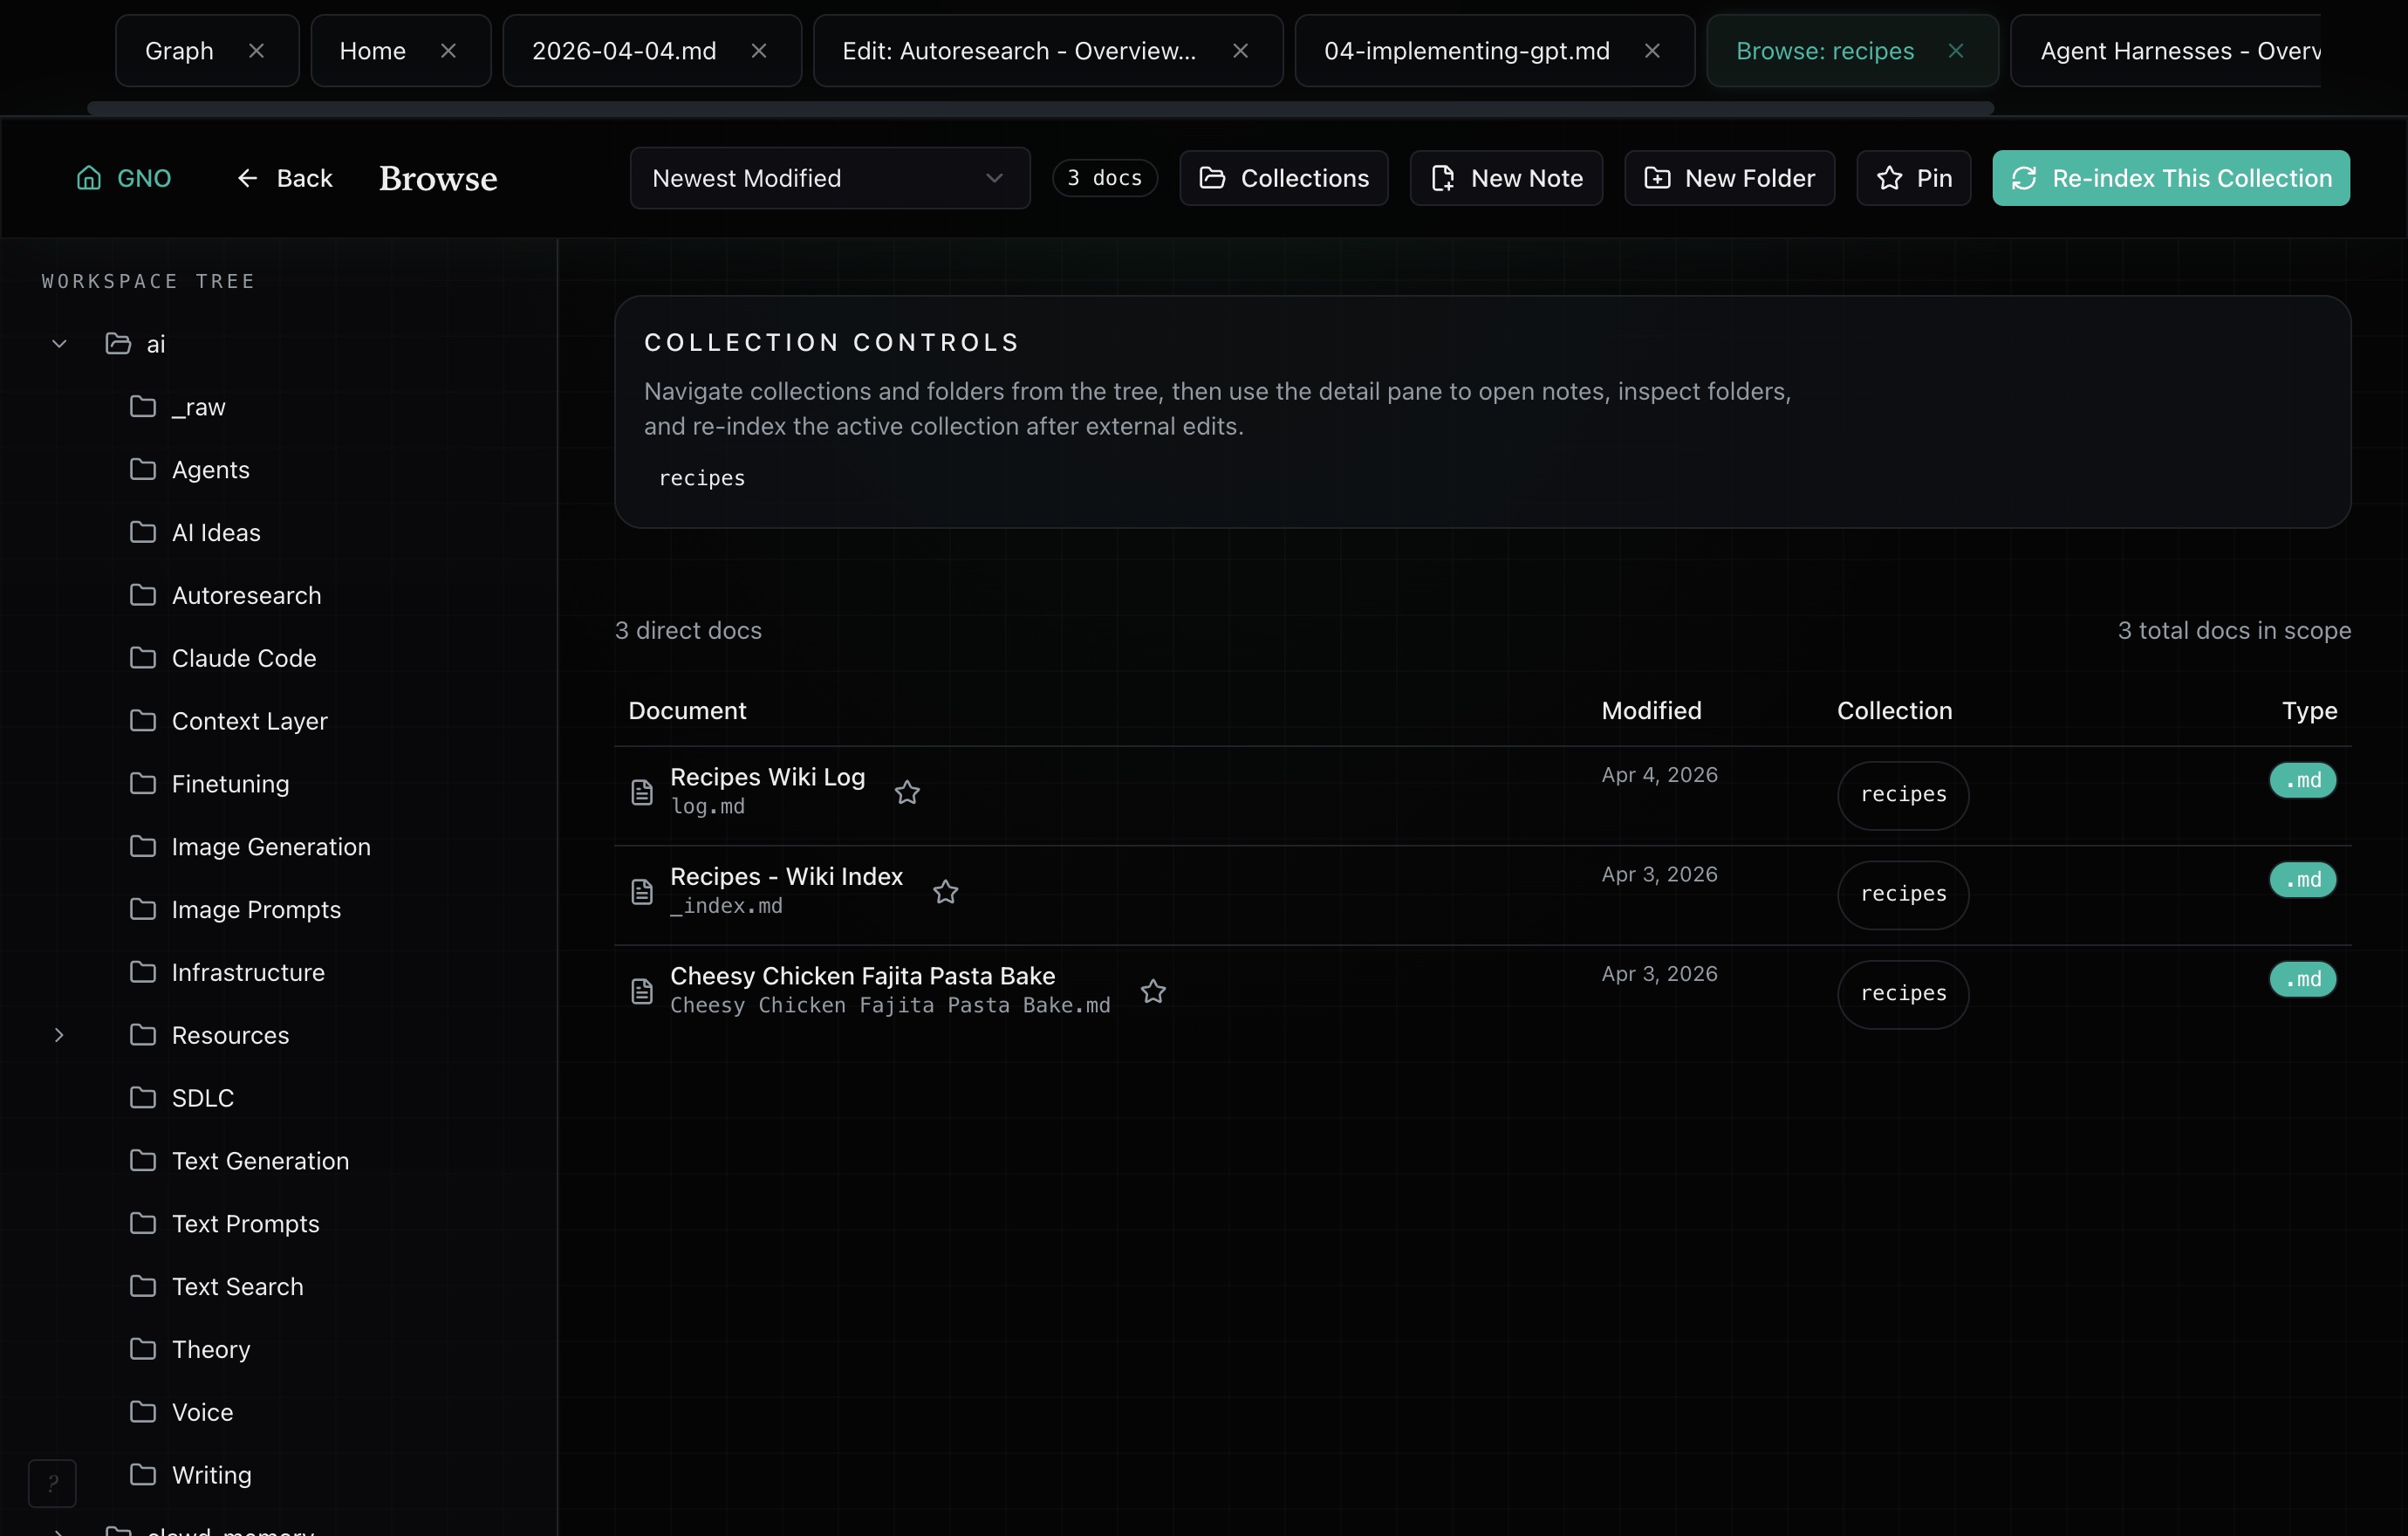
Task: Create a New Note
Action: click(x=1507, y=178)
